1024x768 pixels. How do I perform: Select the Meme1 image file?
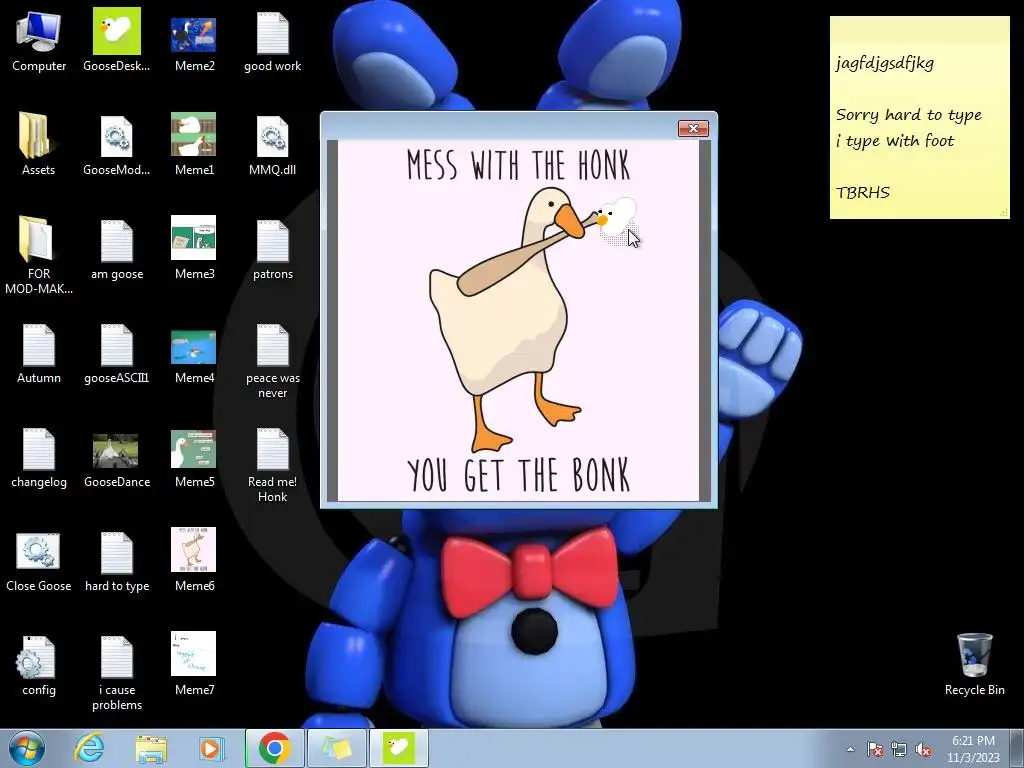coord(194,144)
